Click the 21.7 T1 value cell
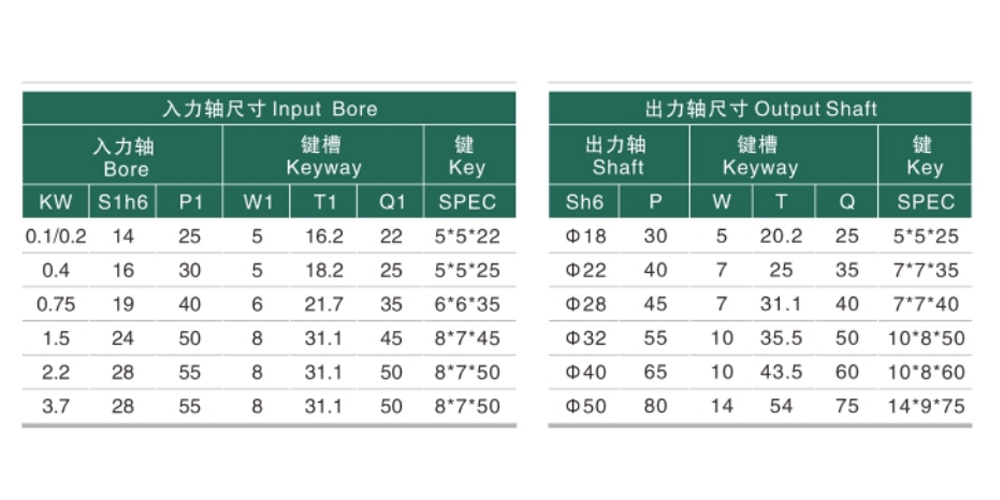 [x=324, y=304]
